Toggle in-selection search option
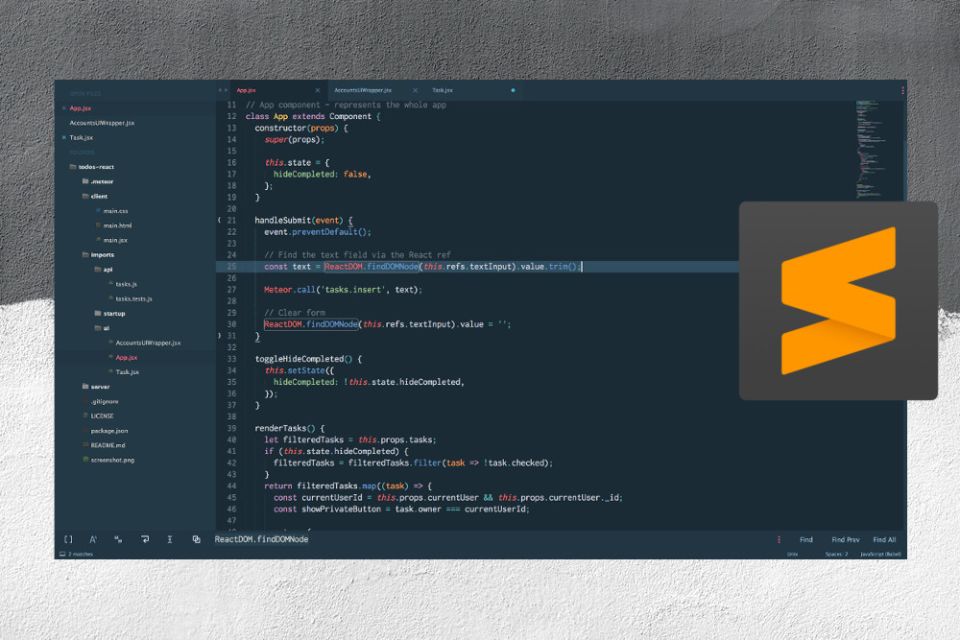 [170, 540]
